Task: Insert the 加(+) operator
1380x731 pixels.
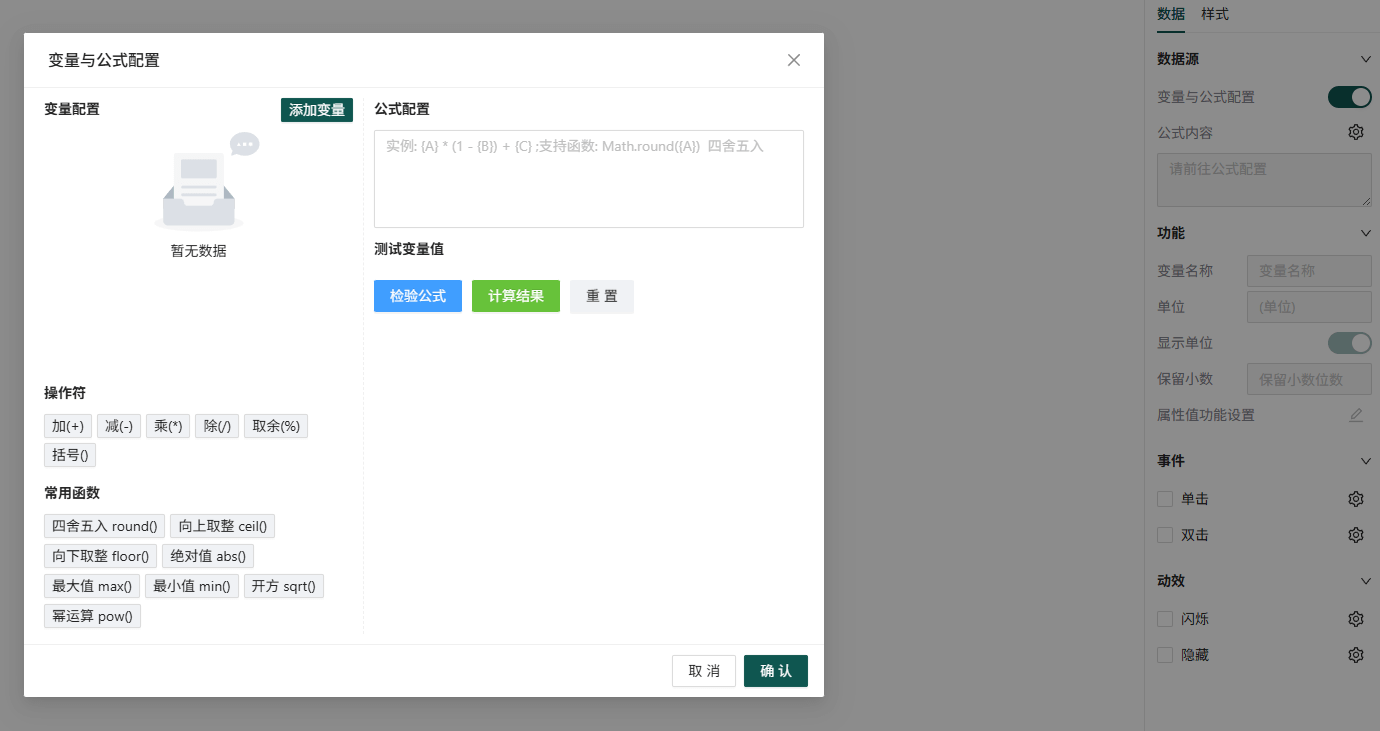Action: 67,425
